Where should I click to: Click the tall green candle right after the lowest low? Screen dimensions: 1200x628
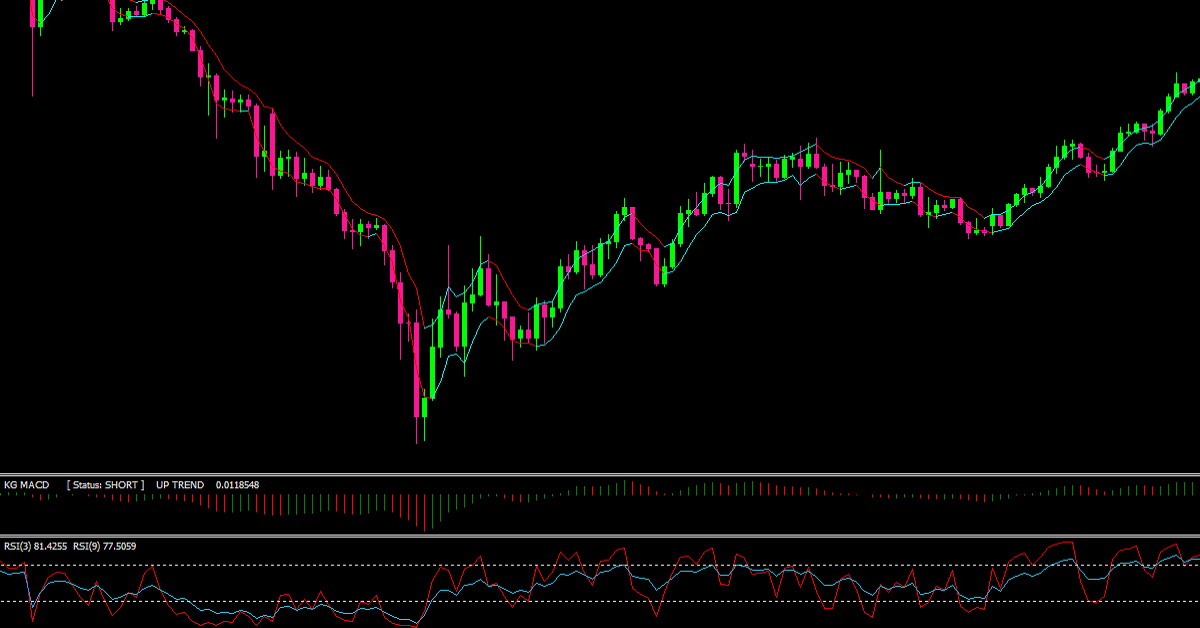click(432, 372)
